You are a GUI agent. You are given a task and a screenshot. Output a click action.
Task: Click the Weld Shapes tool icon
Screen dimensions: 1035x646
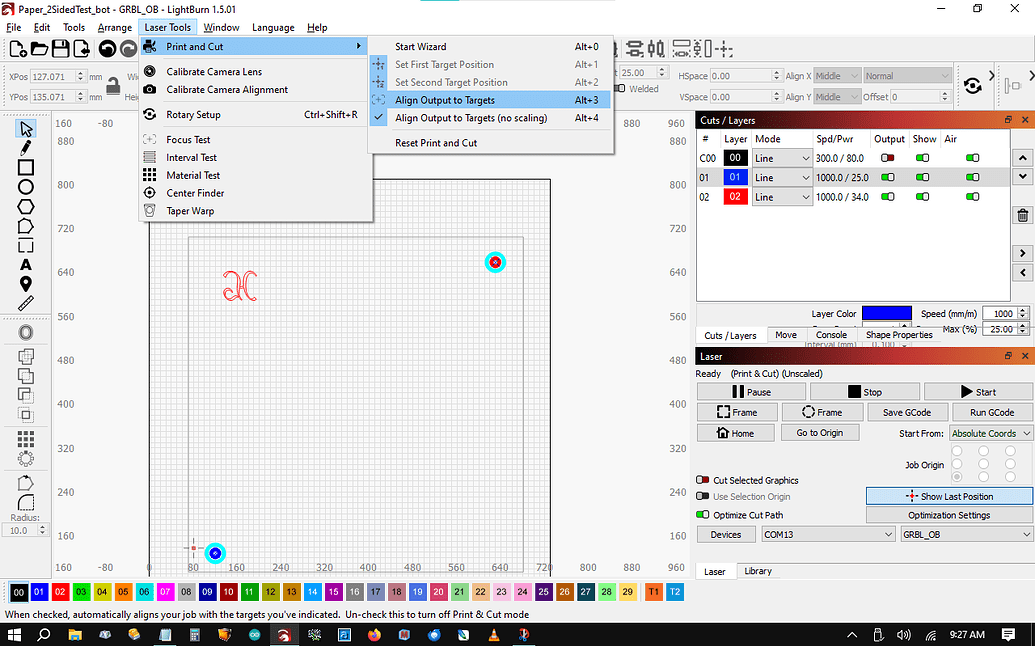point(26,357)
